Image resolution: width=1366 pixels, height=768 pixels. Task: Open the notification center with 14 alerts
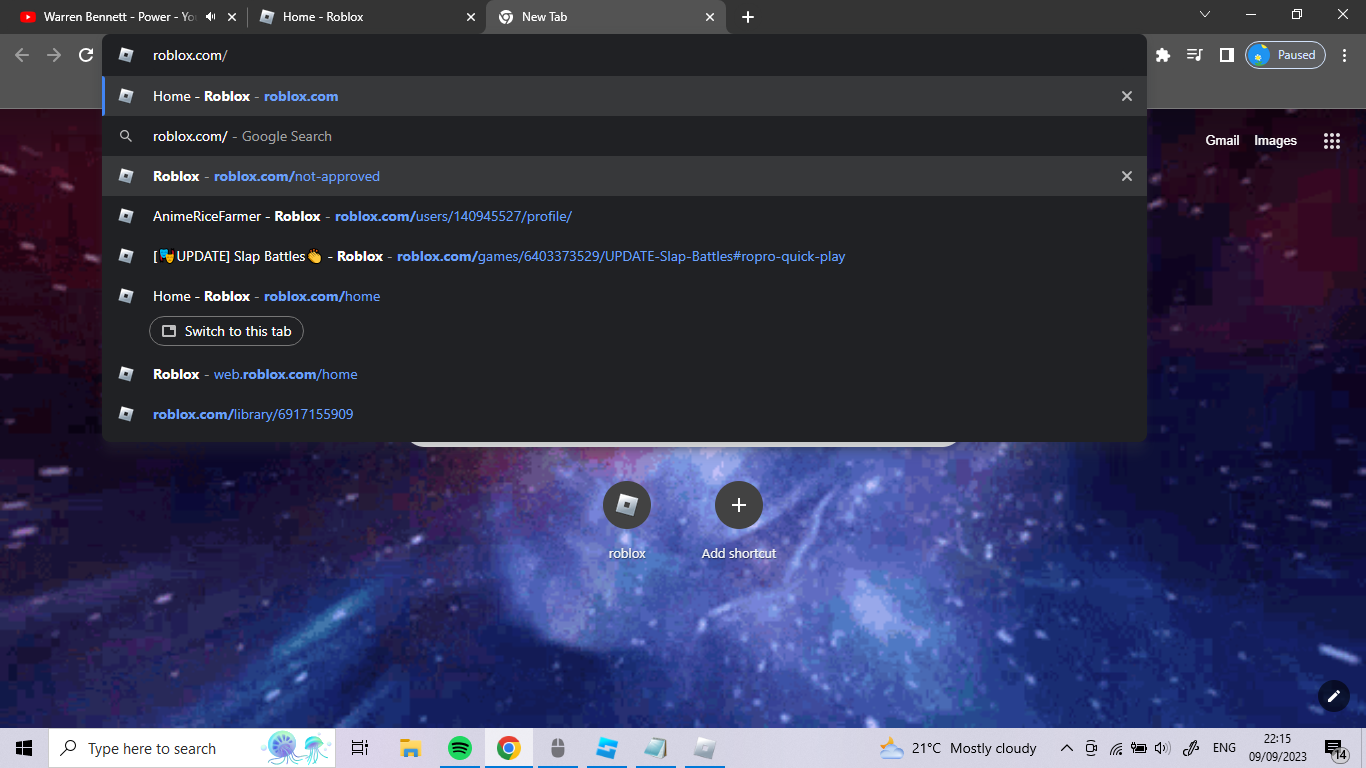click(1335, 749)
